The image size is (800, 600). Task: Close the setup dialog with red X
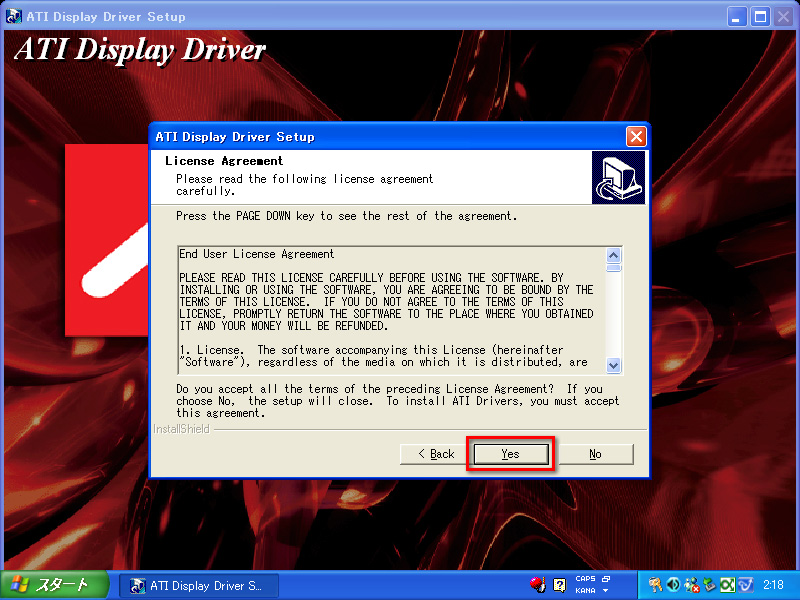point(636,136)
